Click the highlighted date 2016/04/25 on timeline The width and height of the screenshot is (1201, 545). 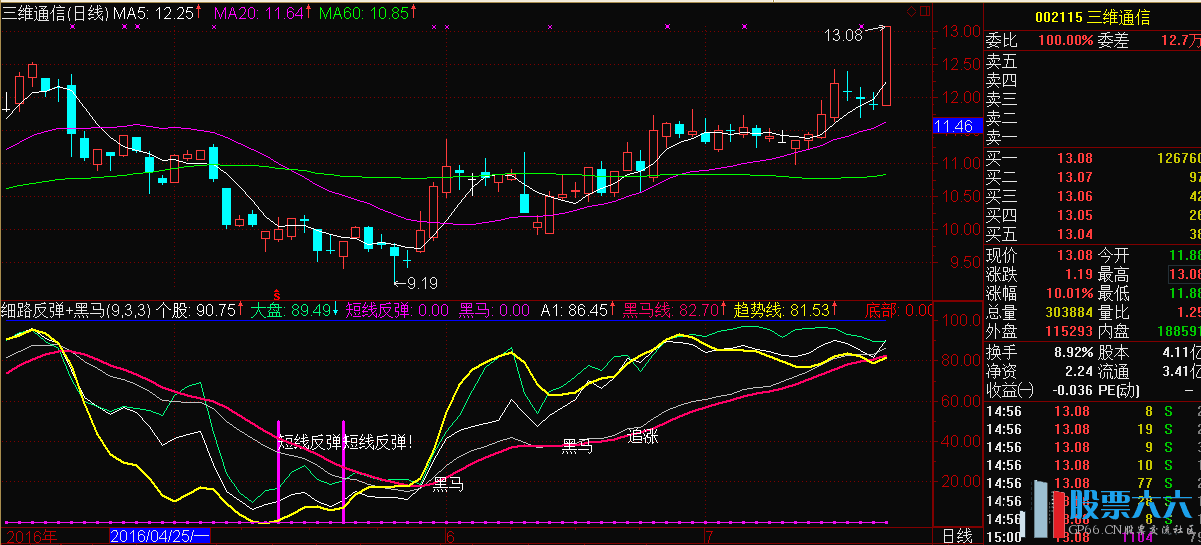(160, 536)
